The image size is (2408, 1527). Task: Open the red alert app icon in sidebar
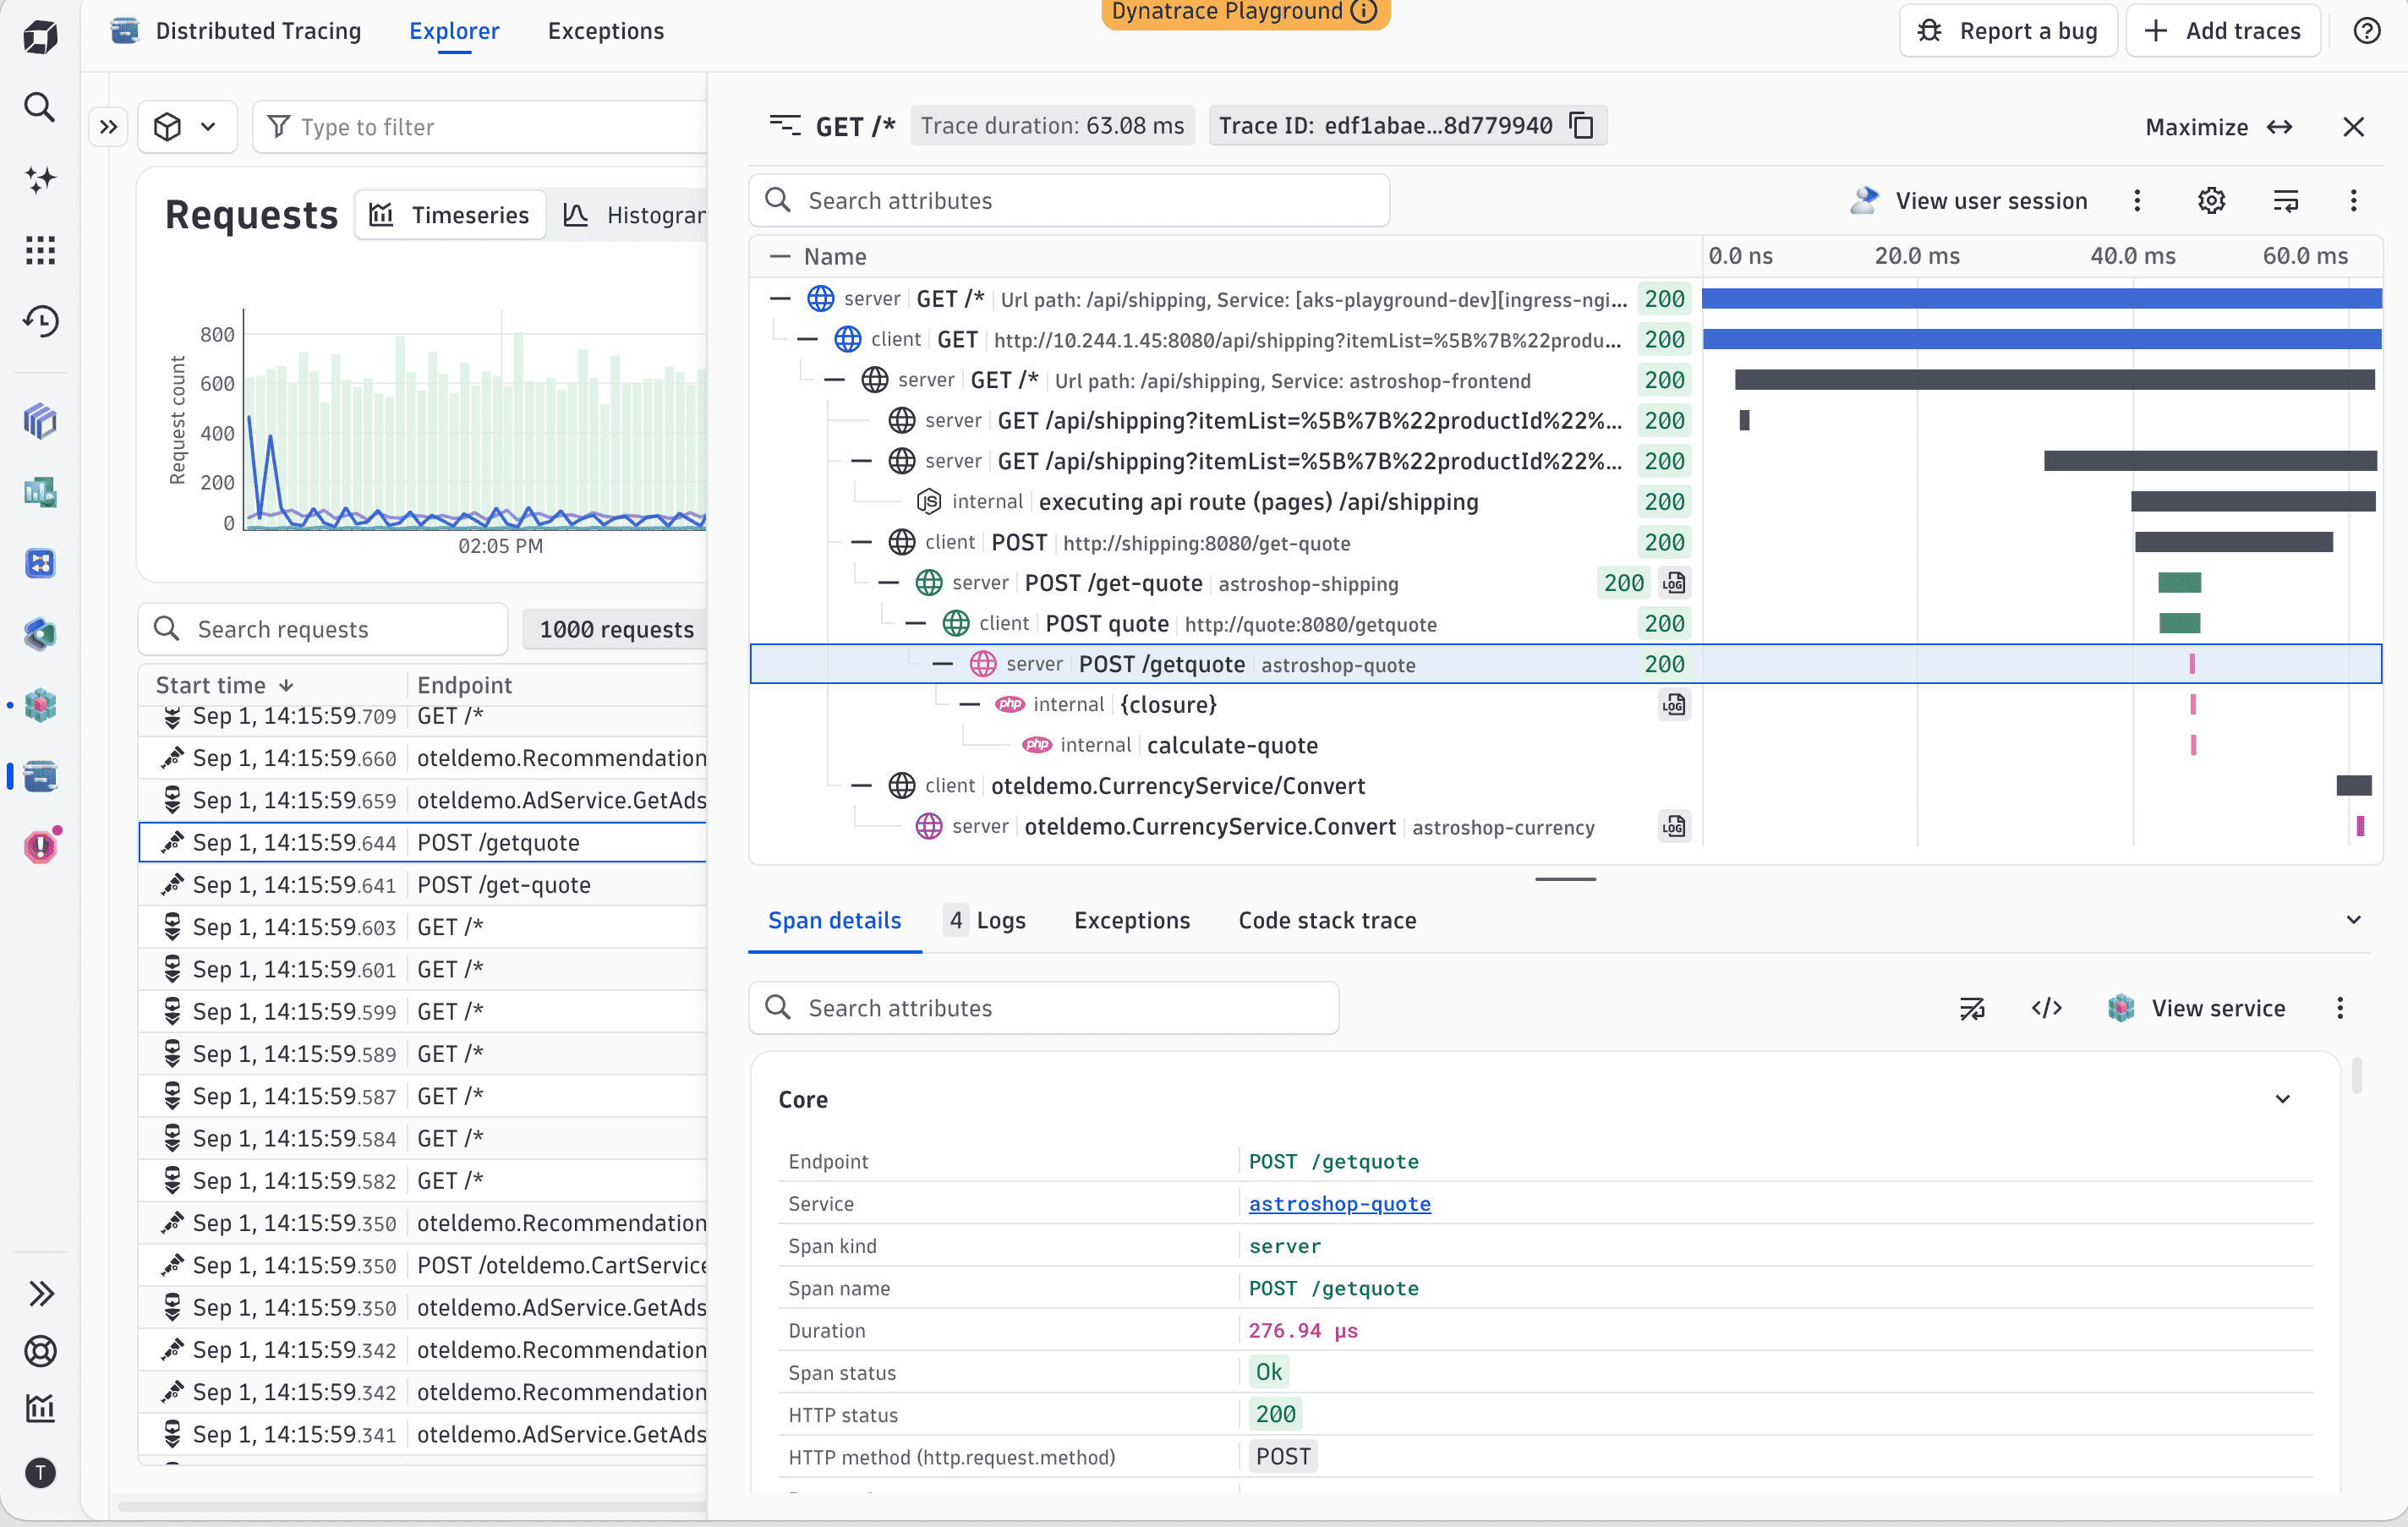coord(40,846)
